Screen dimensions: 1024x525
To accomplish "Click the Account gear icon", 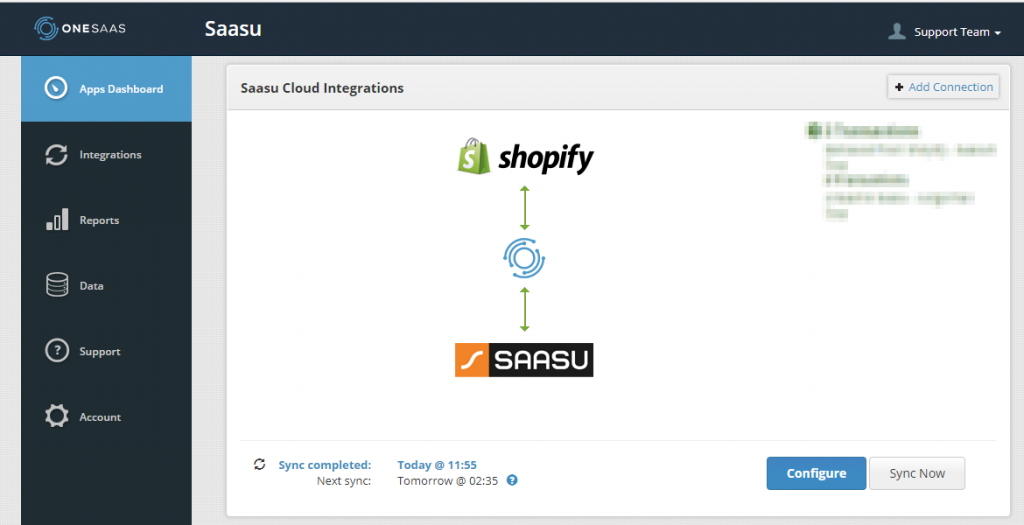I will [x=57, y=417].
